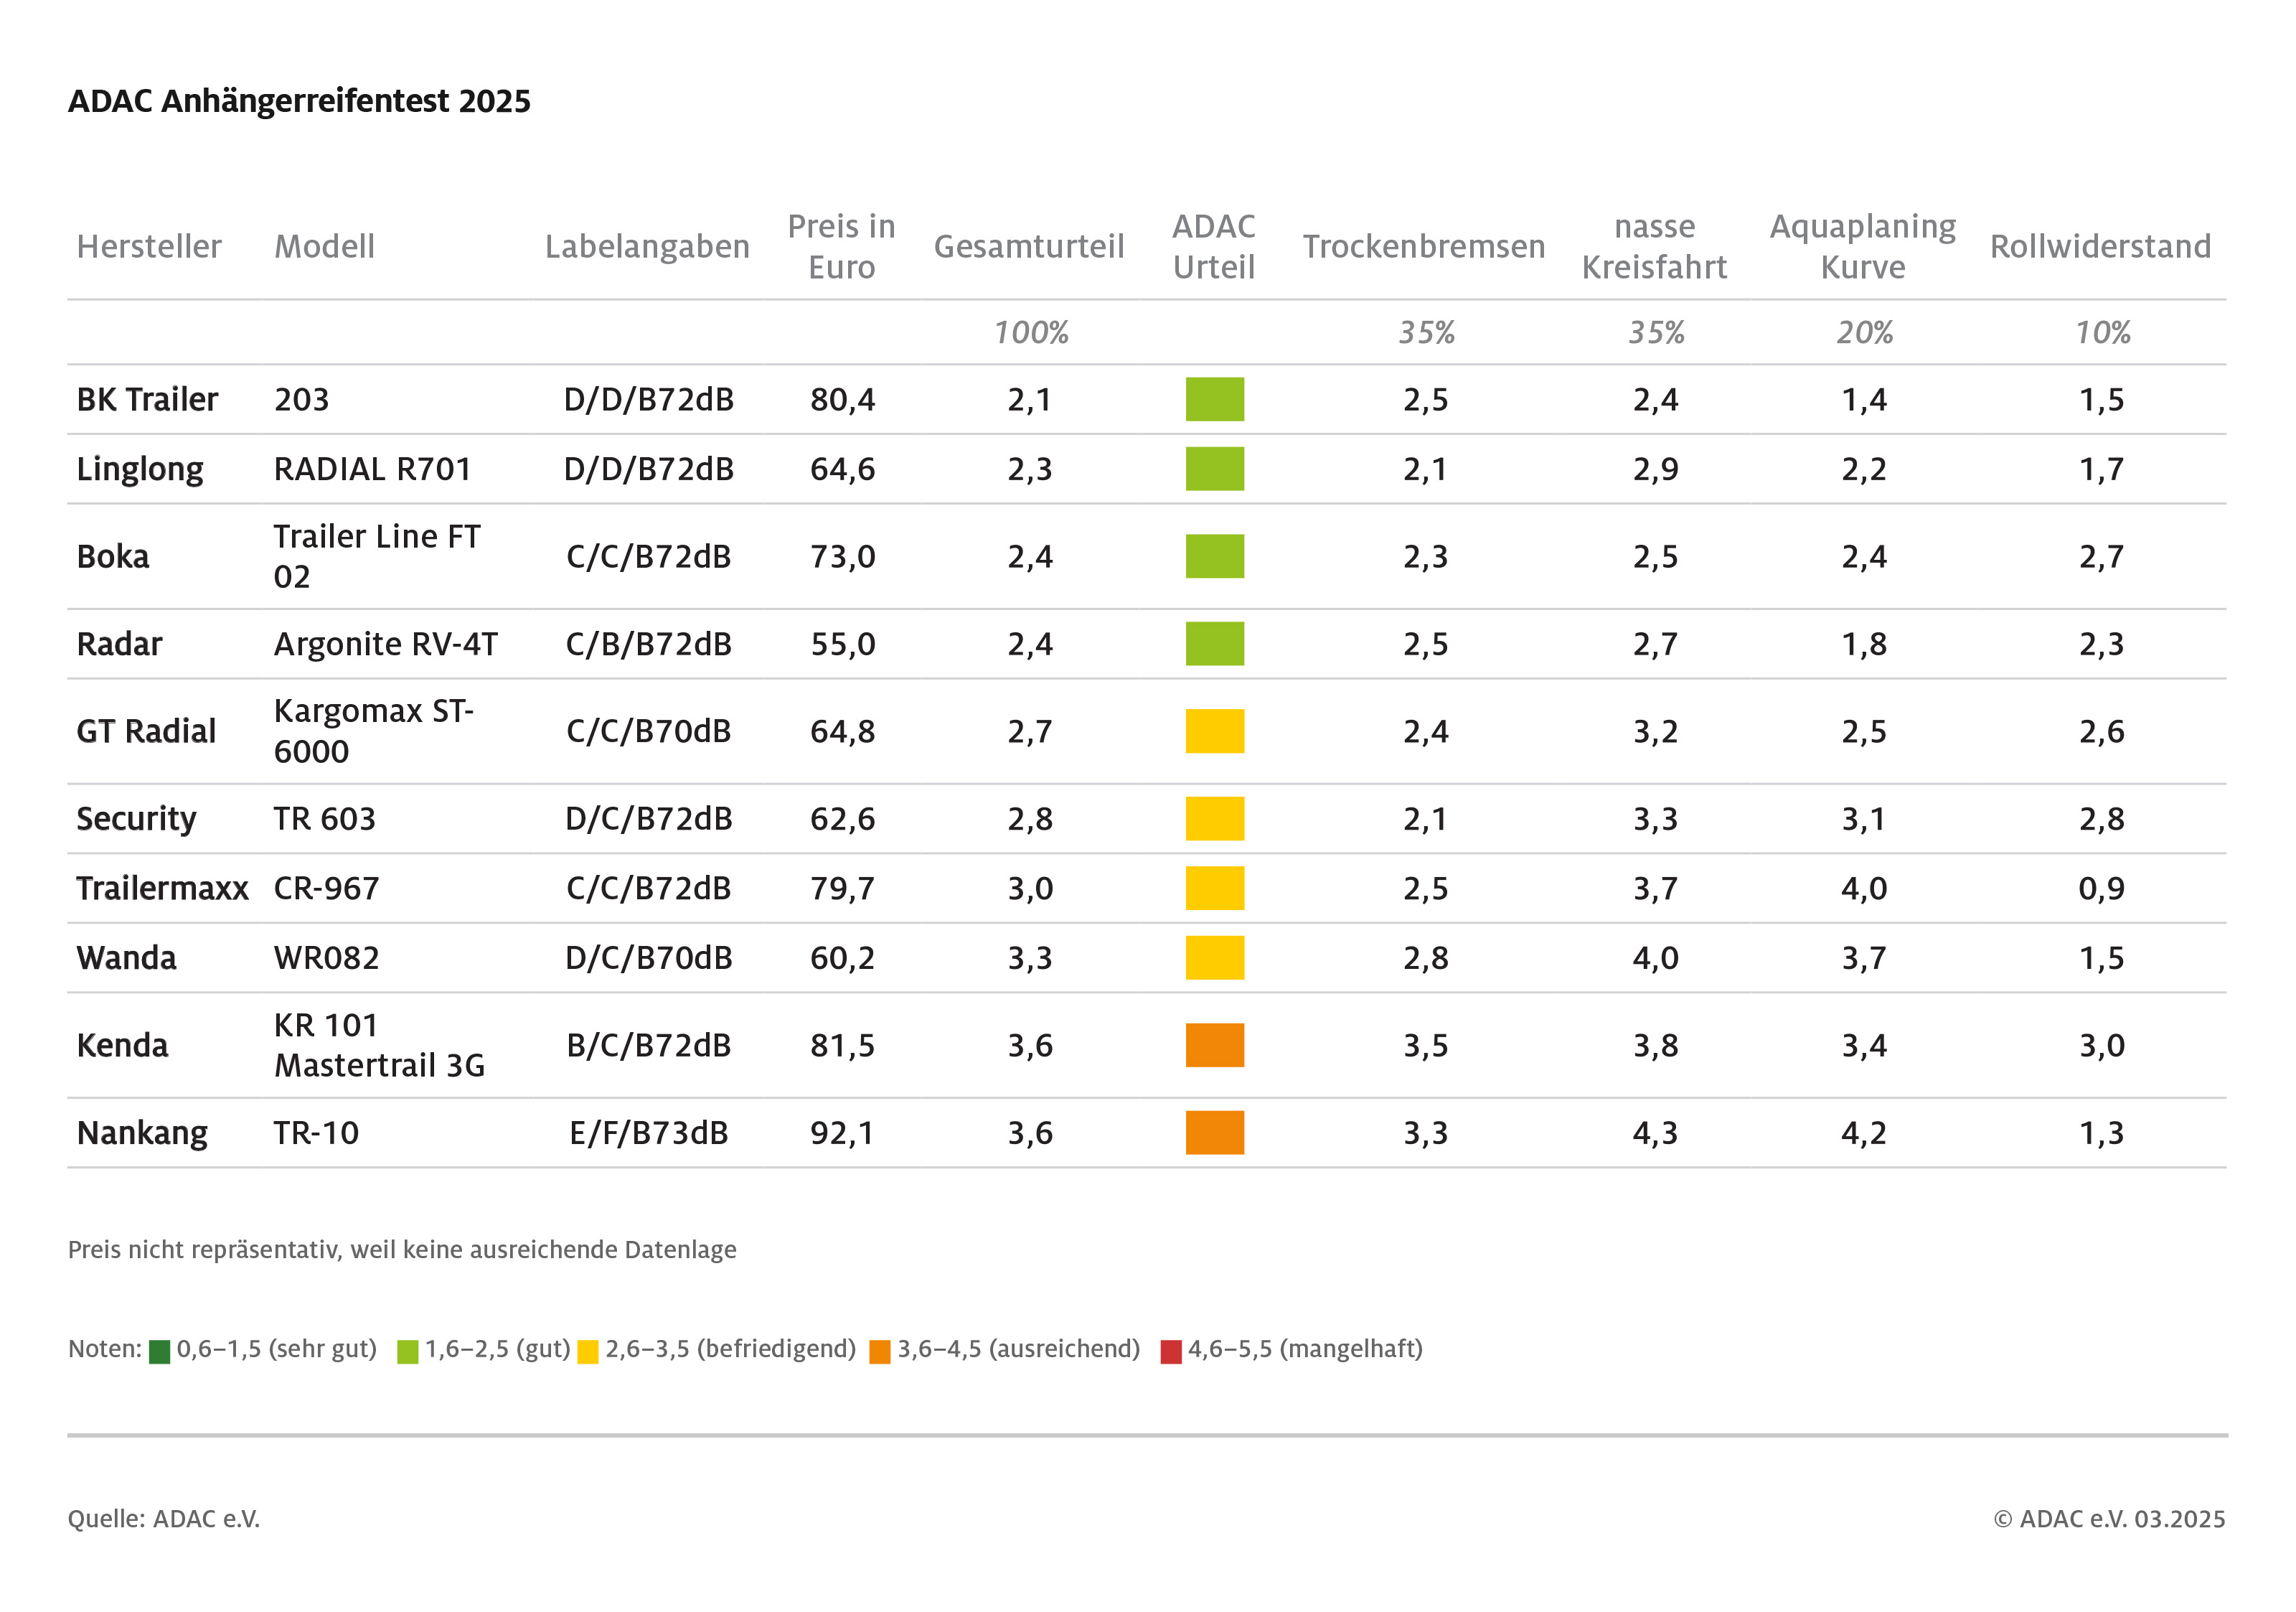Screen dimensions: 2296x1612
Task: Click the Rollwiderstand column header
Action: tap(2100, 247)
